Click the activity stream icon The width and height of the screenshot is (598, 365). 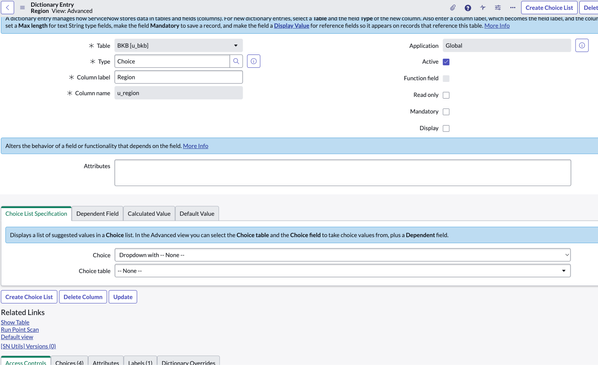pos(483,8)
